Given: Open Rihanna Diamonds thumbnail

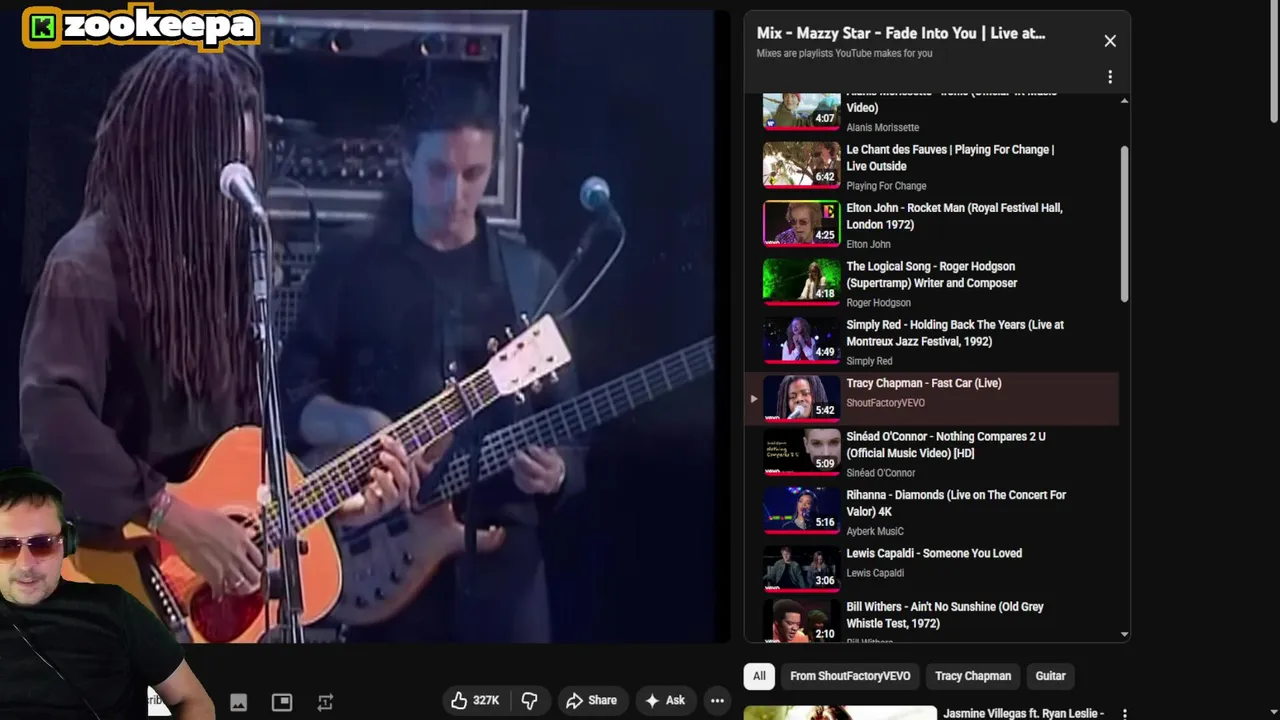Looking at the screenshot, I should point(802,509).
